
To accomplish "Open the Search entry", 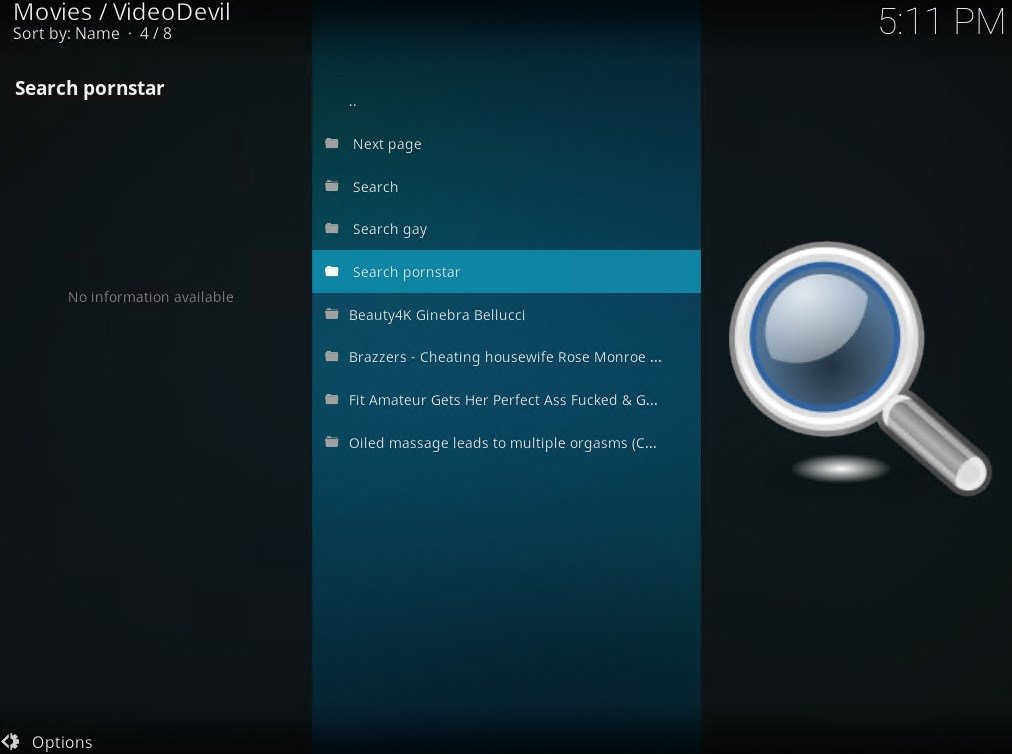I will coord(375,187).
